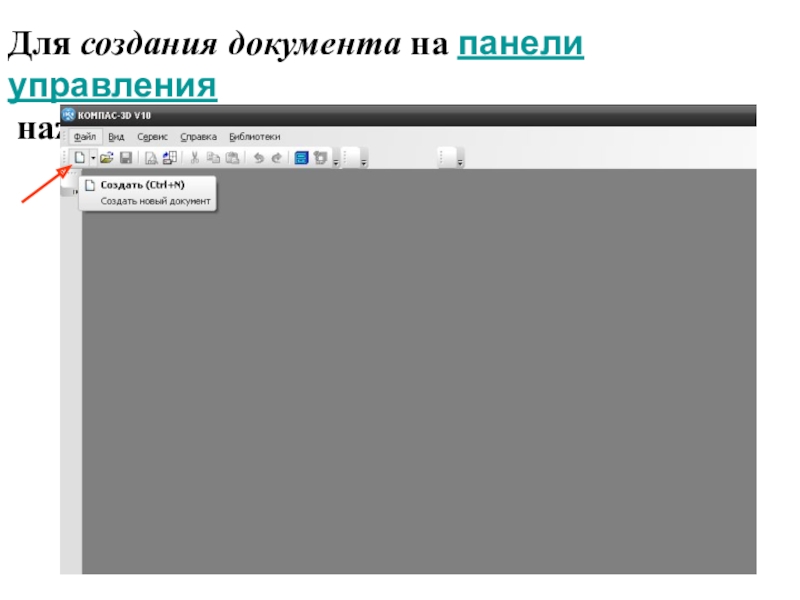Click the Save floppy disk icon

[126, 158]
